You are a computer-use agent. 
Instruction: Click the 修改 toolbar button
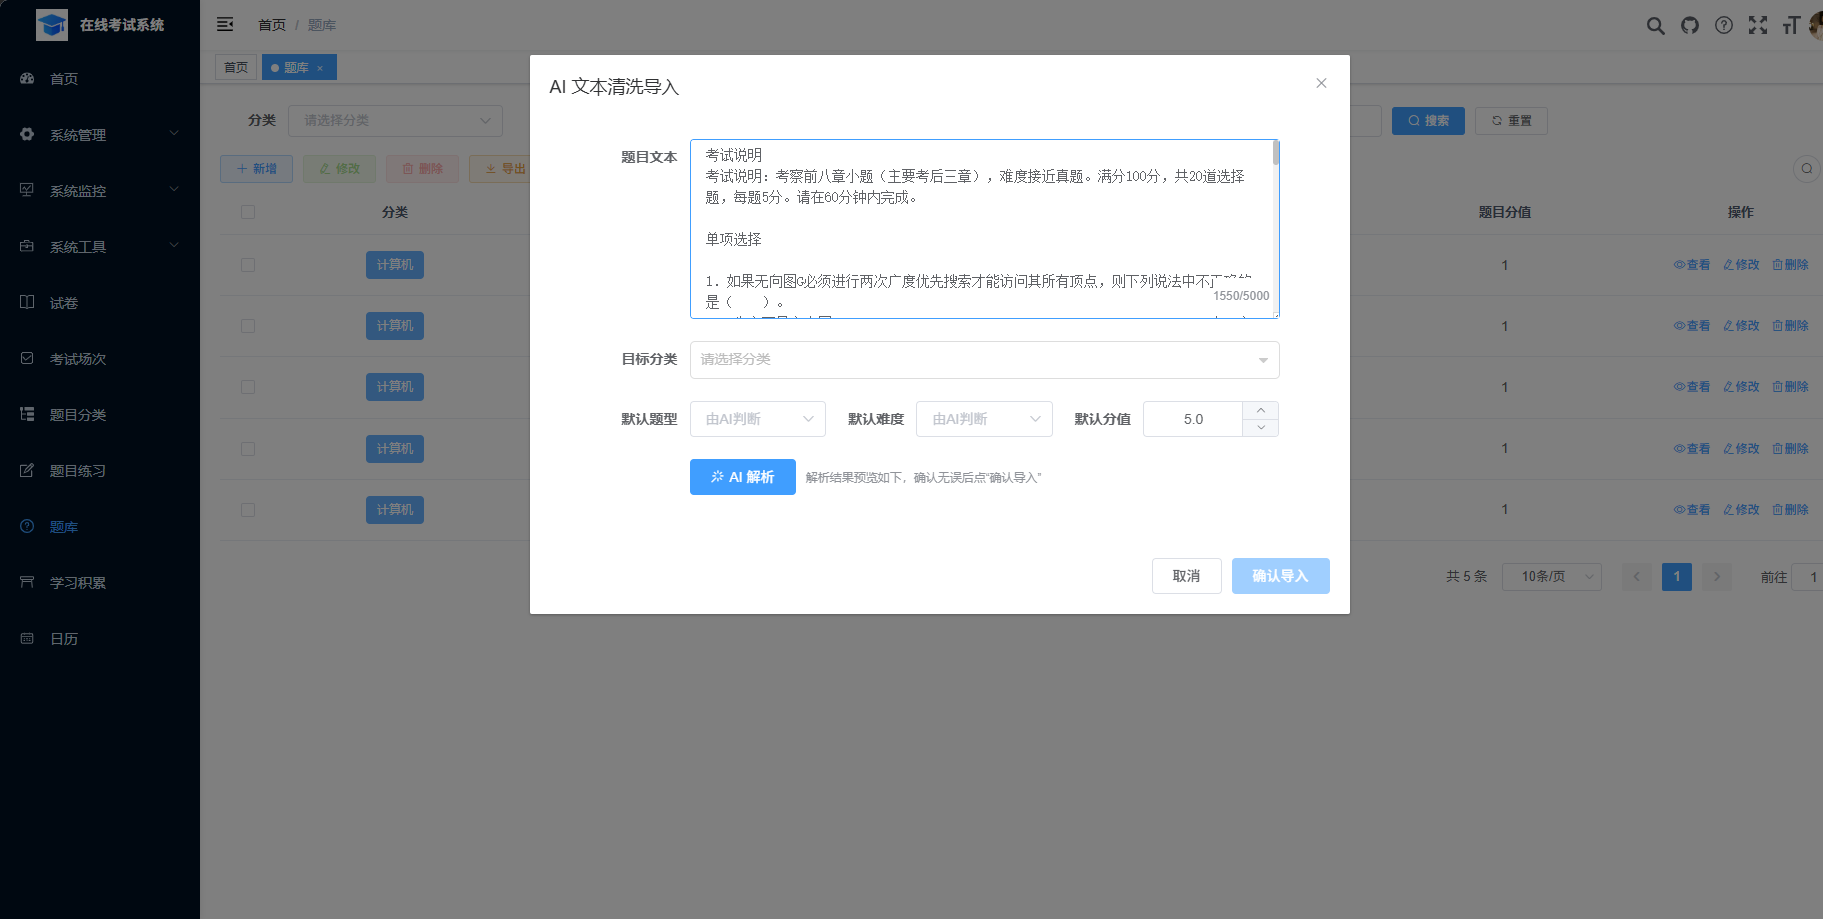click(339, 169)
